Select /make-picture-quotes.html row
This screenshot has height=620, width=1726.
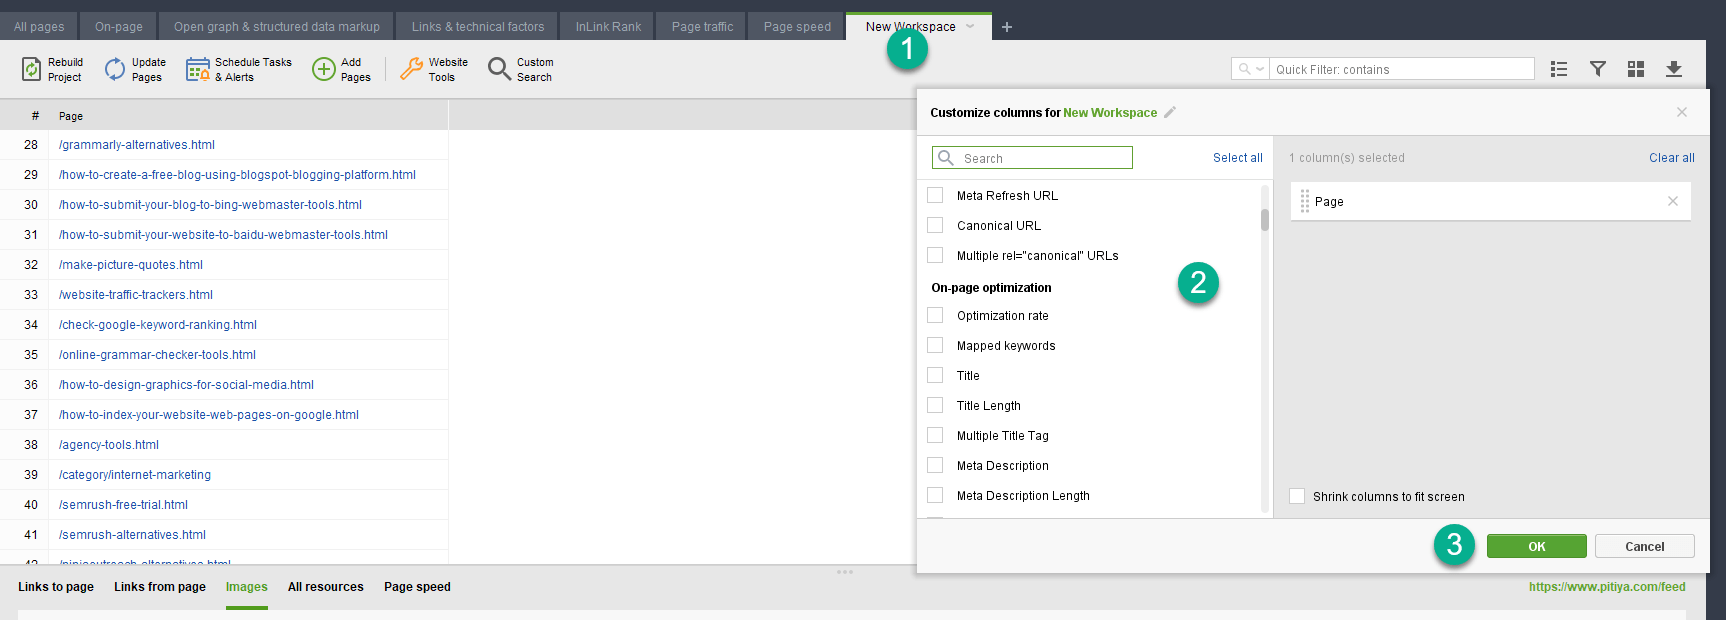tap(224, 265)
